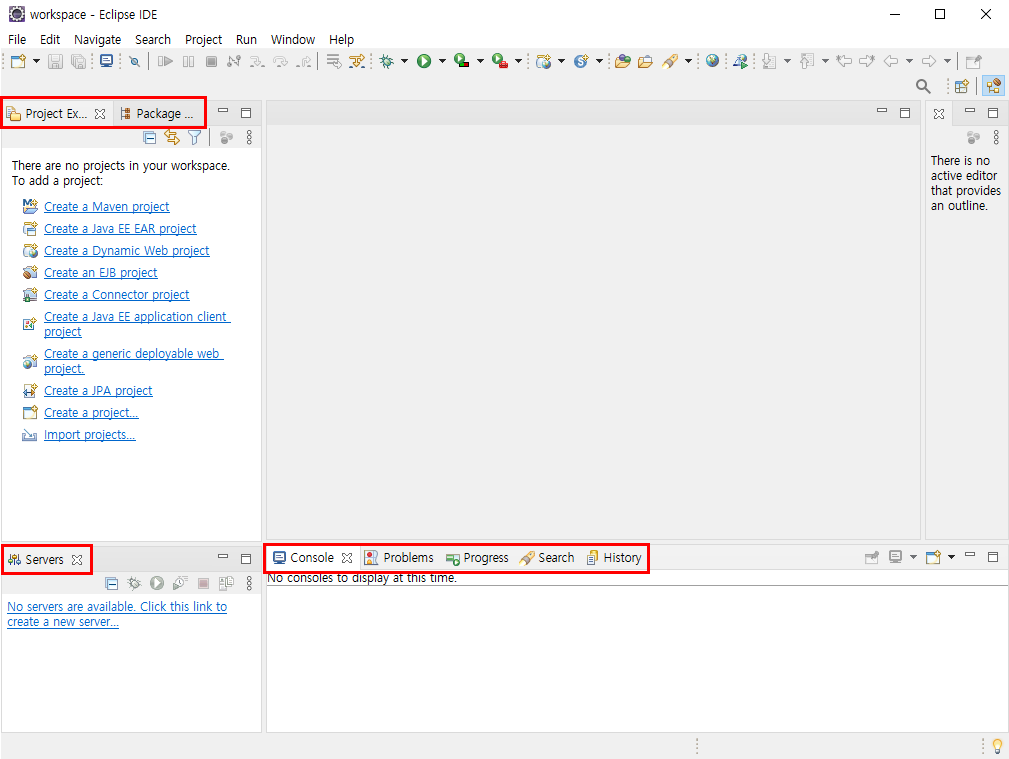Click the magnifier Quick Access search icon

tap(923, 86)
